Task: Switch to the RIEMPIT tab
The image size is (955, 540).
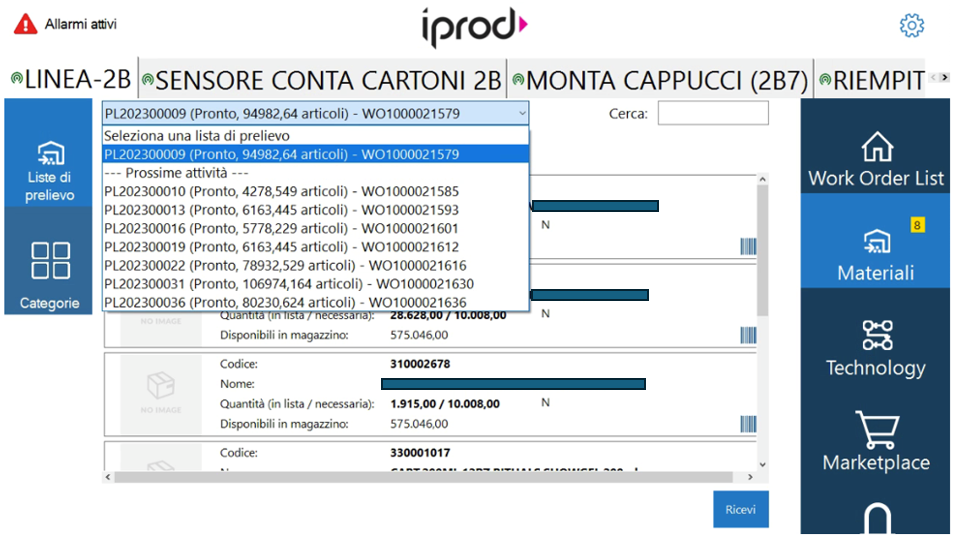Action: click(872, 80)
